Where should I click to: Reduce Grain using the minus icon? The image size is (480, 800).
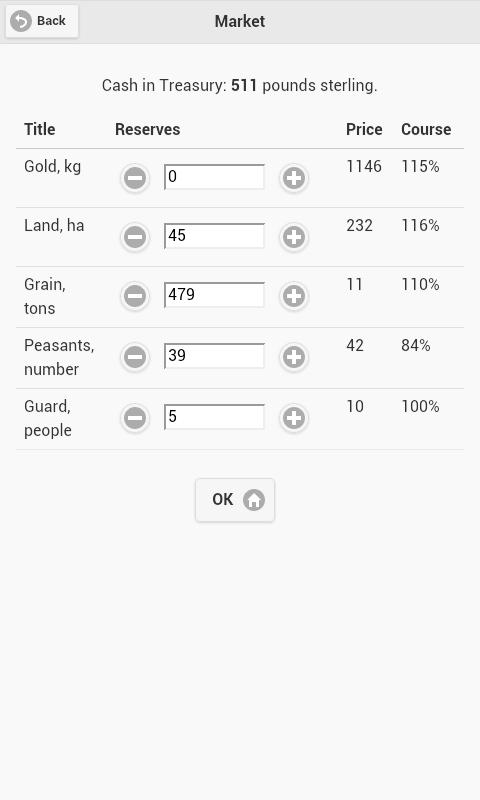pos(135,296)
